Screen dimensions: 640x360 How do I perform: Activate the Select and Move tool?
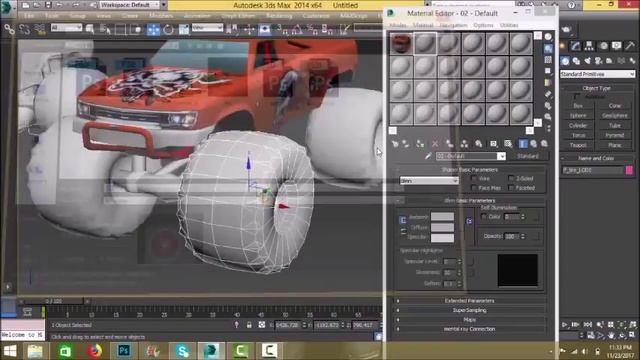153,29
